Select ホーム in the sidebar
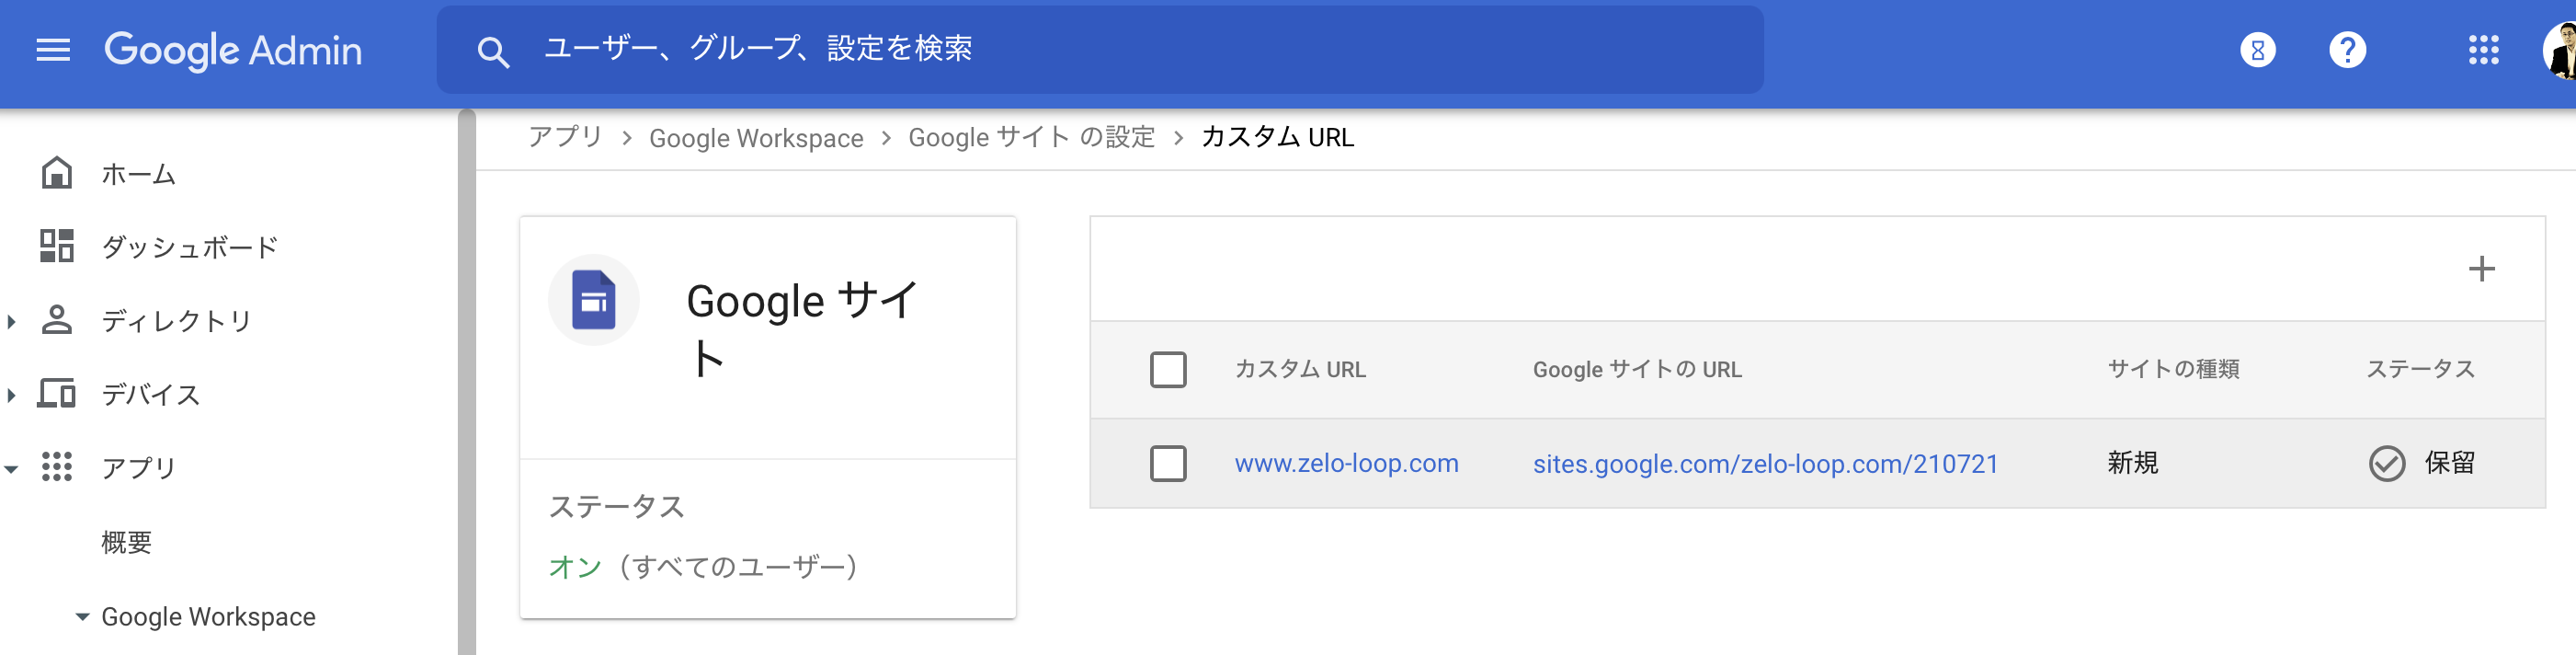The image size is (2576, 655). pyautogui.click(x=139, y=174)
